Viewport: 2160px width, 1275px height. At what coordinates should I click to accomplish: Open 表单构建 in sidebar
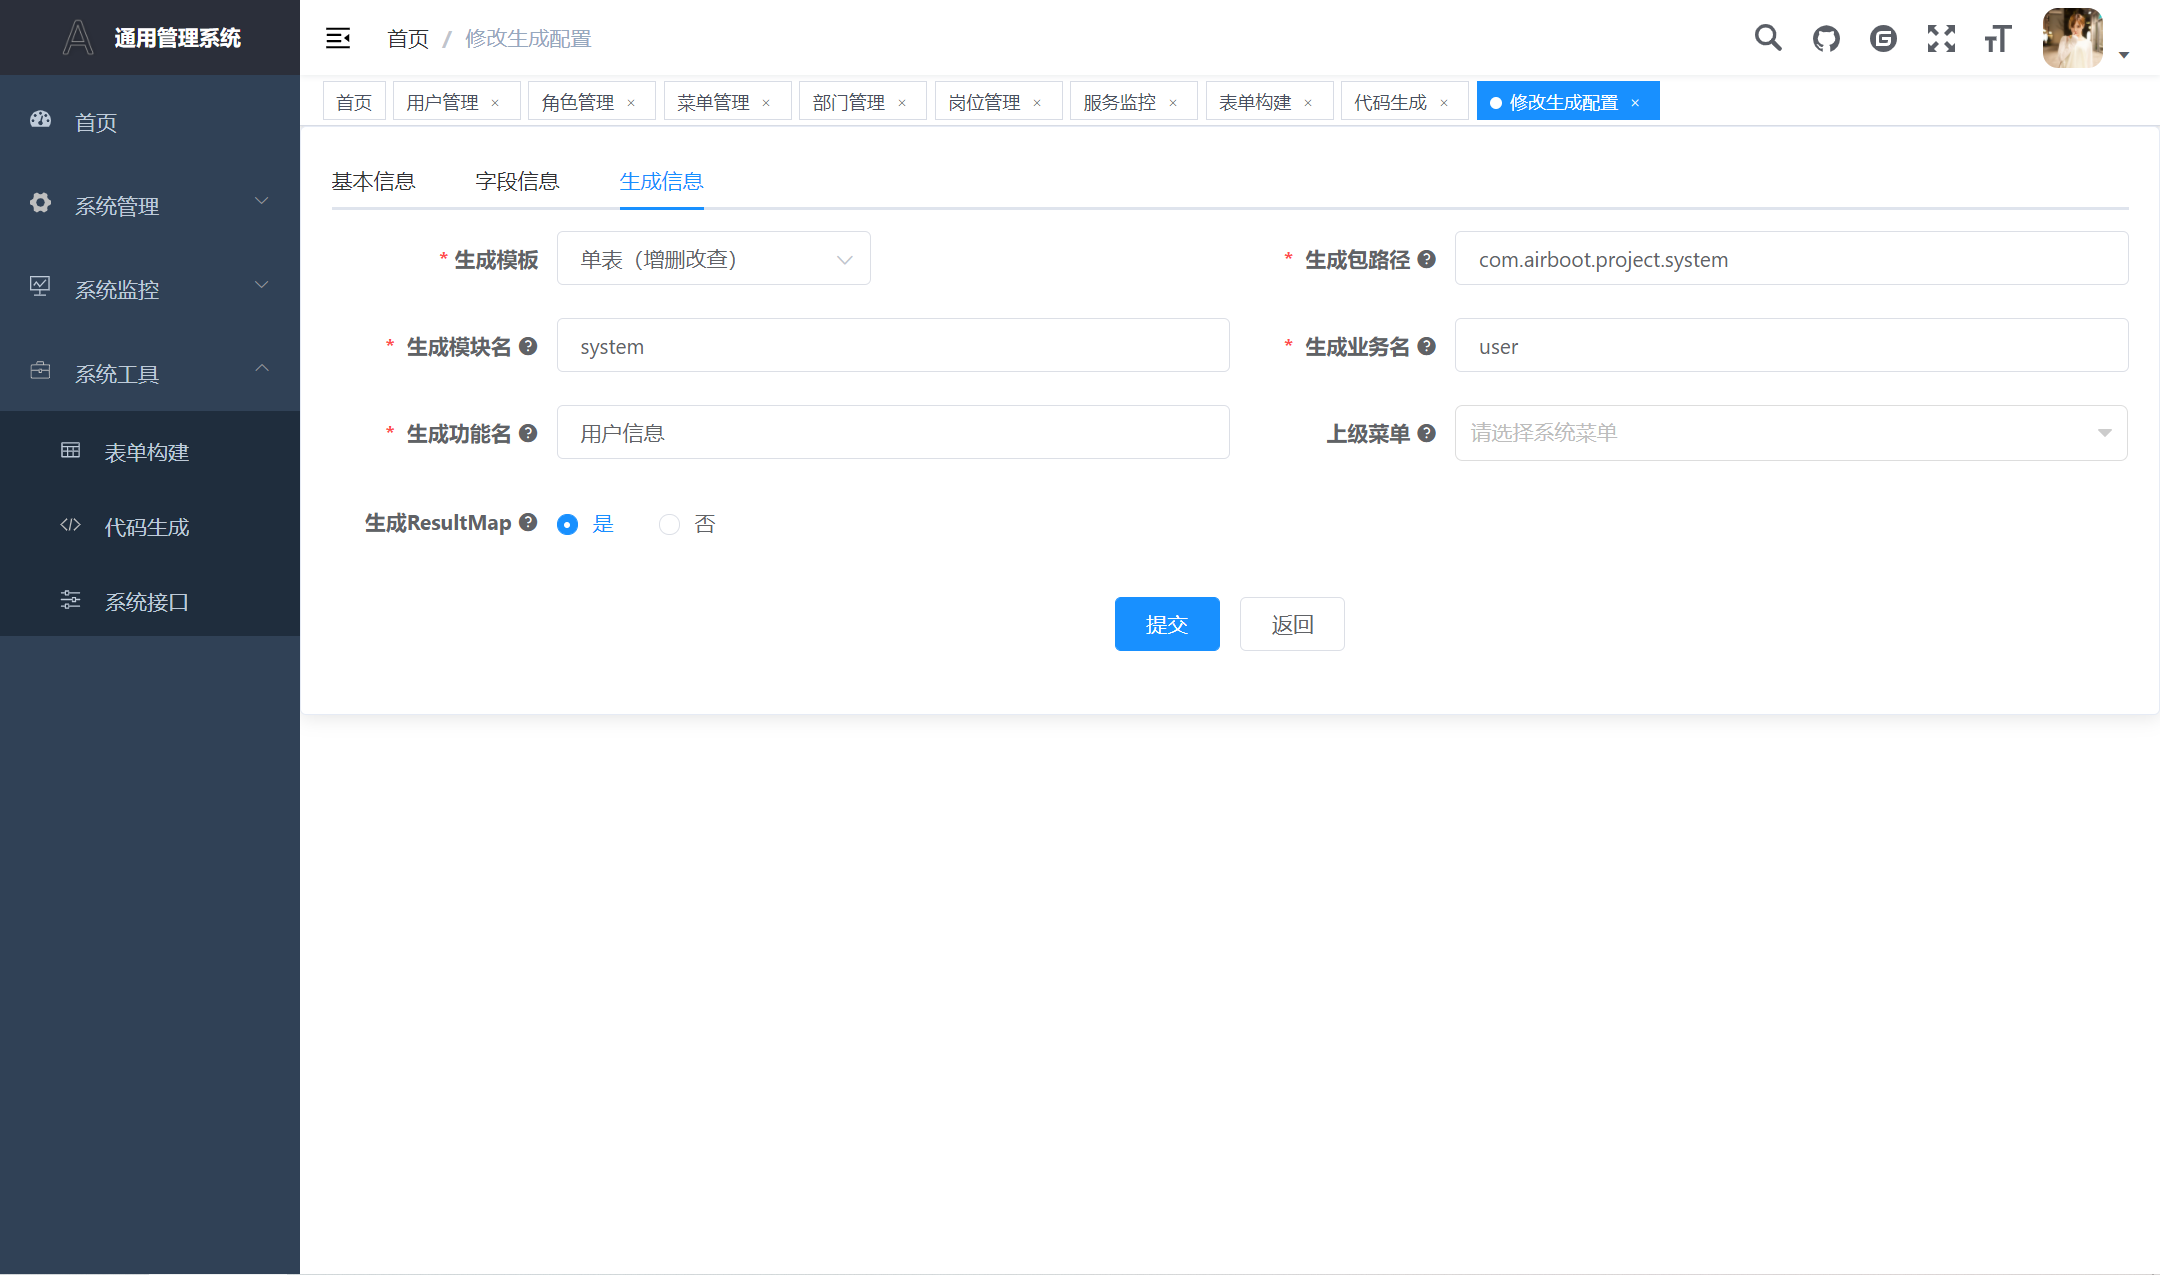(x=150, y=452)
